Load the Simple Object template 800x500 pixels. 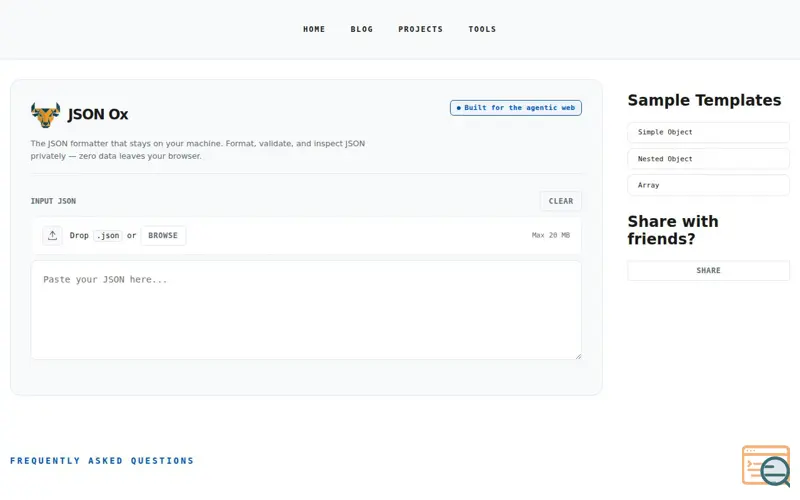coord(708,132)
